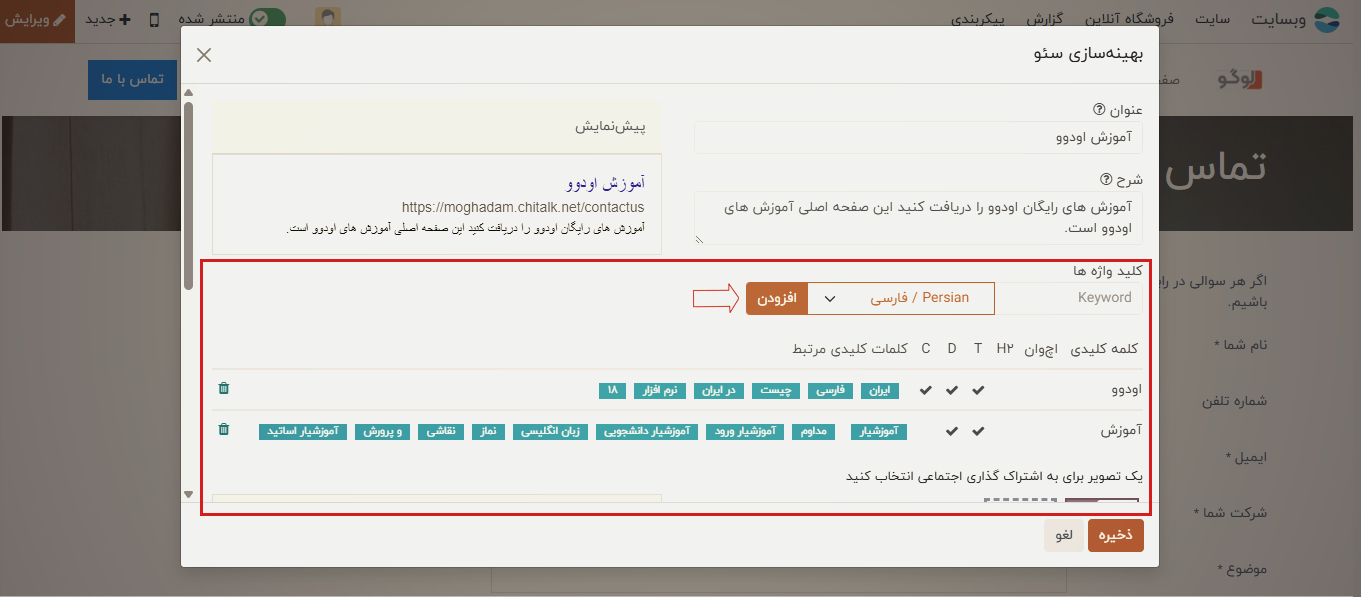Viewport: 1361px width, 597px height.
Task: Click the preview URL moghadam.chitalk.net/contactus
Action: pyautogui.click(x=523, y=207)
